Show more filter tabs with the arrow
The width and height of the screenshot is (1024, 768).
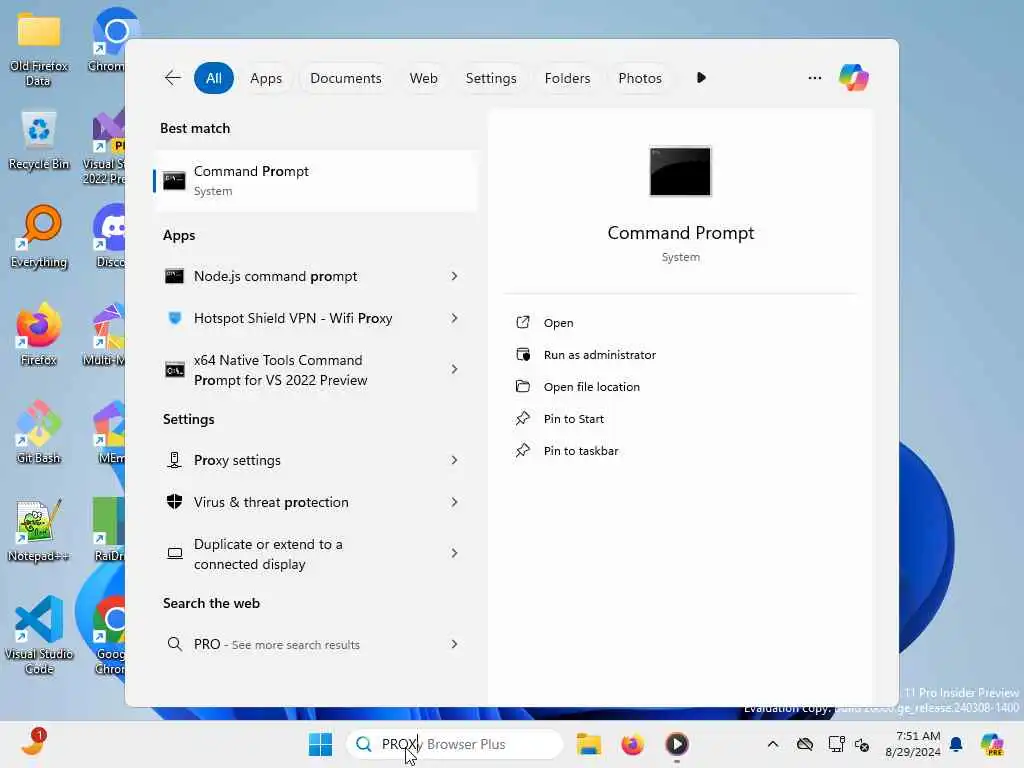coord(701,78)
